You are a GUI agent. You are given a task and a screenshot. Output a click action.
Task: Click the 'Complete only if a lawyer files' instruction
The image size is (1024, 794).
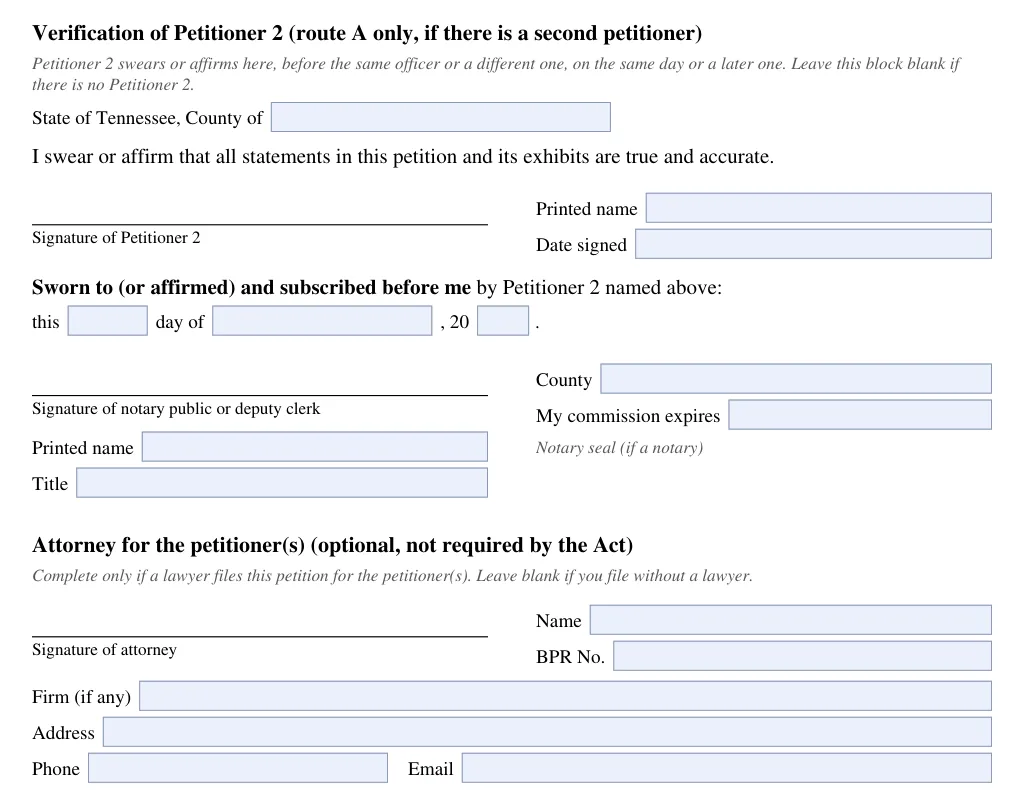tap(392, 576)
